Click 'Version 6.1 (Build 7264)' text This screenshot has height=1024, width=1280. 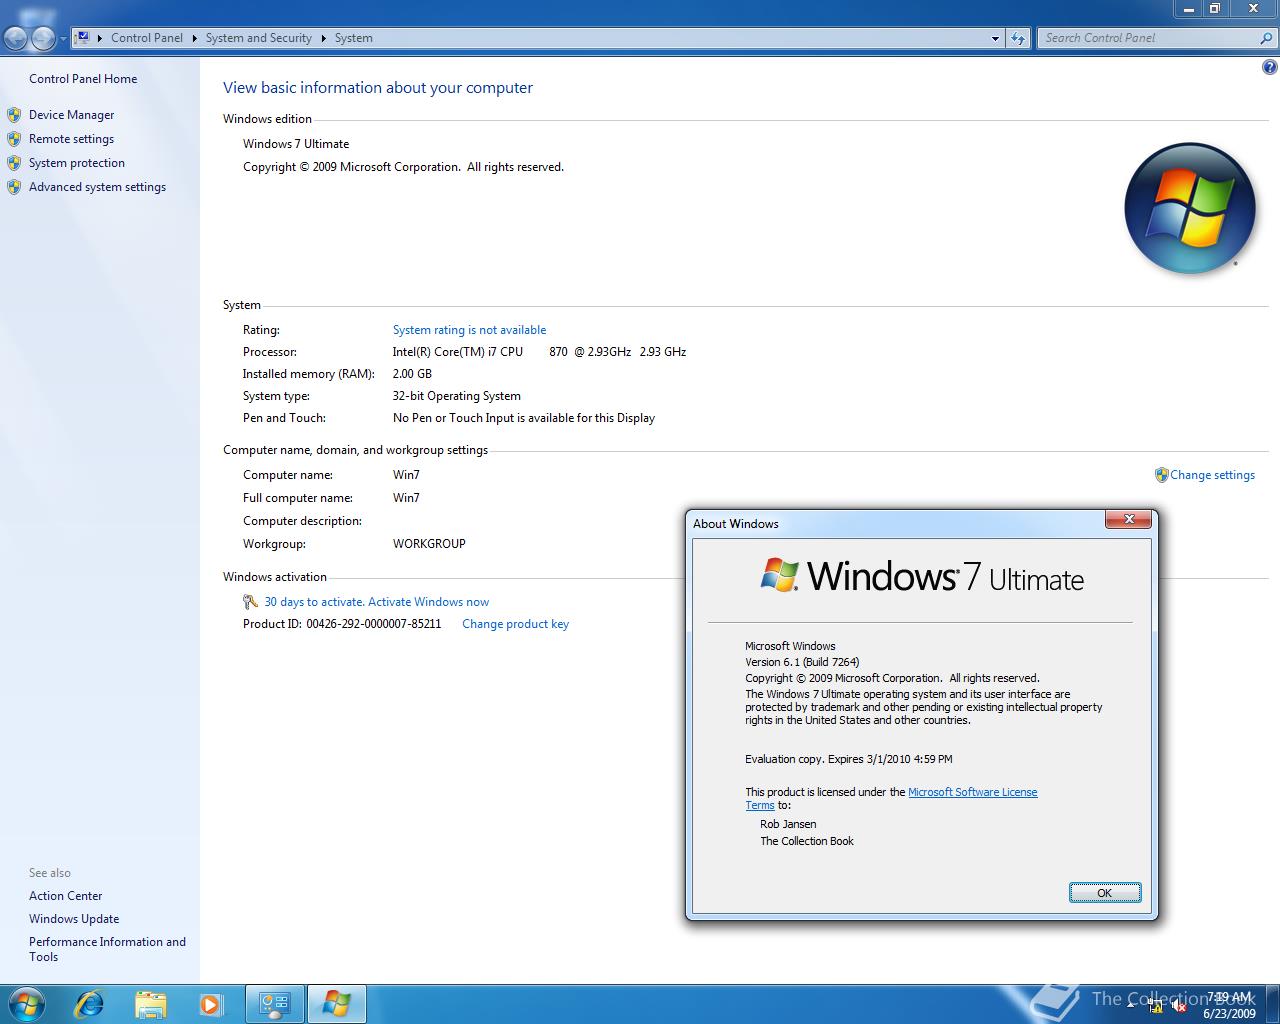pyautogui.click(x=802, y=662)
